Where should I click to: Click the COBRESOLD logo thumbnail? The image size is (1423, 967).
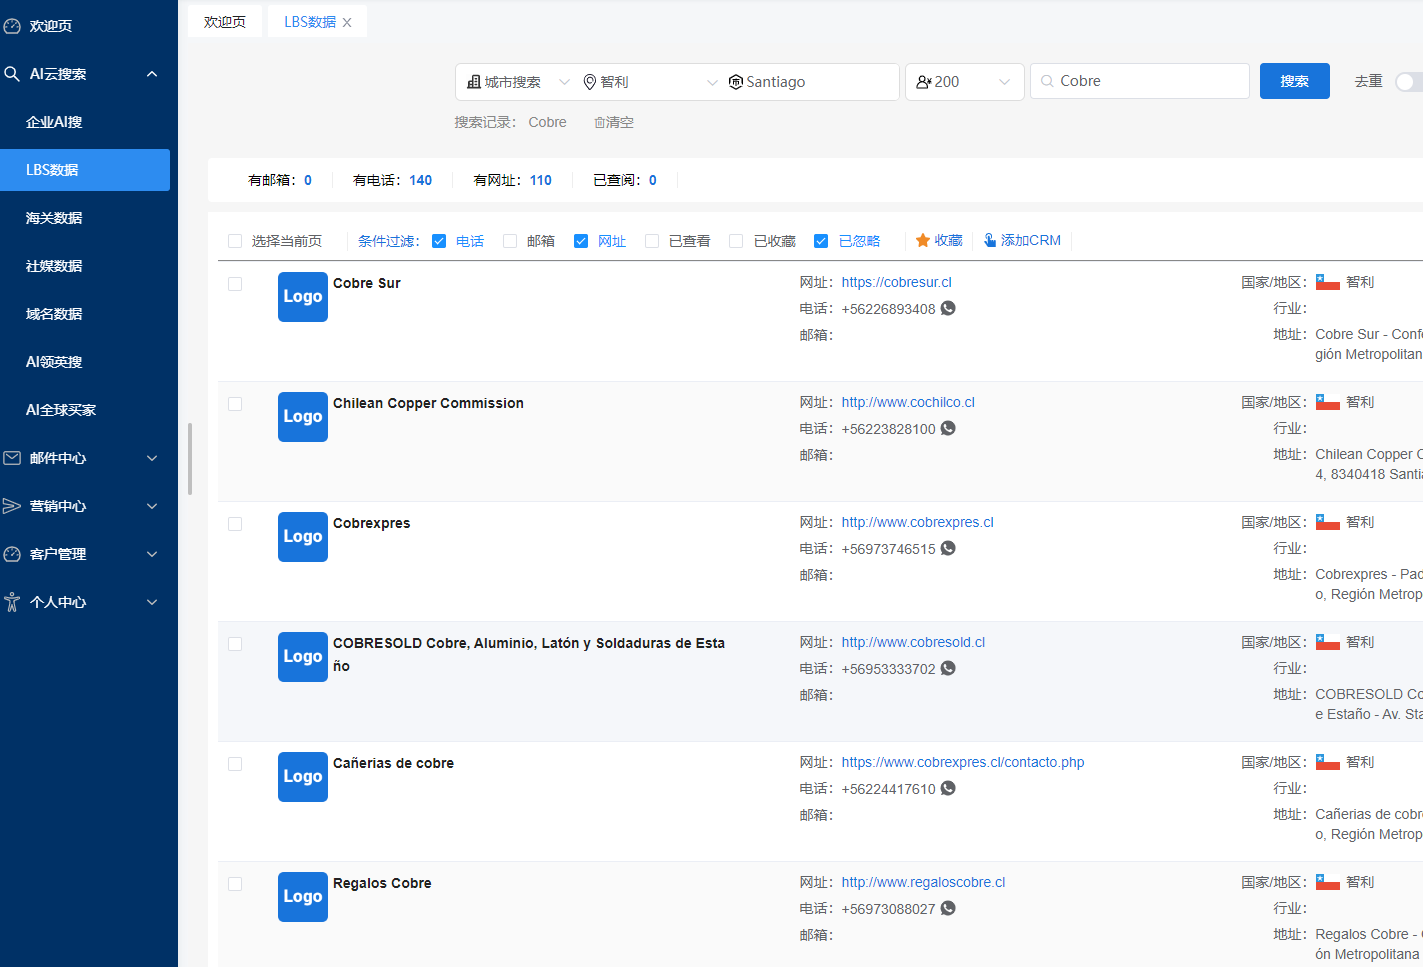(x=303, y=657)
